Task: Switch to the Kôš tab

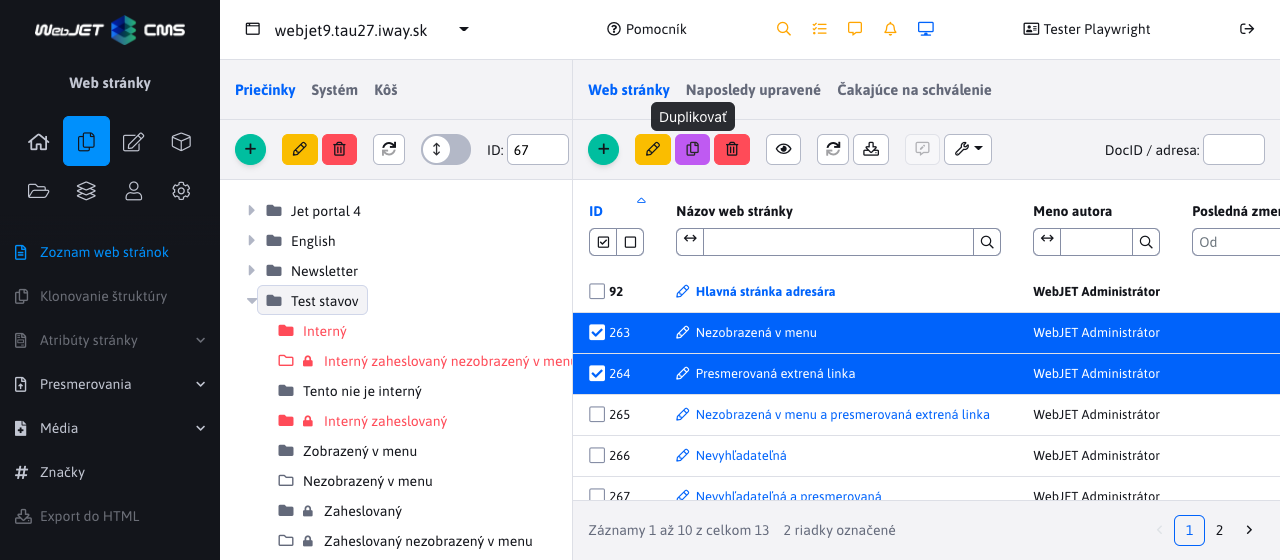Action: [x=385, y=90]
